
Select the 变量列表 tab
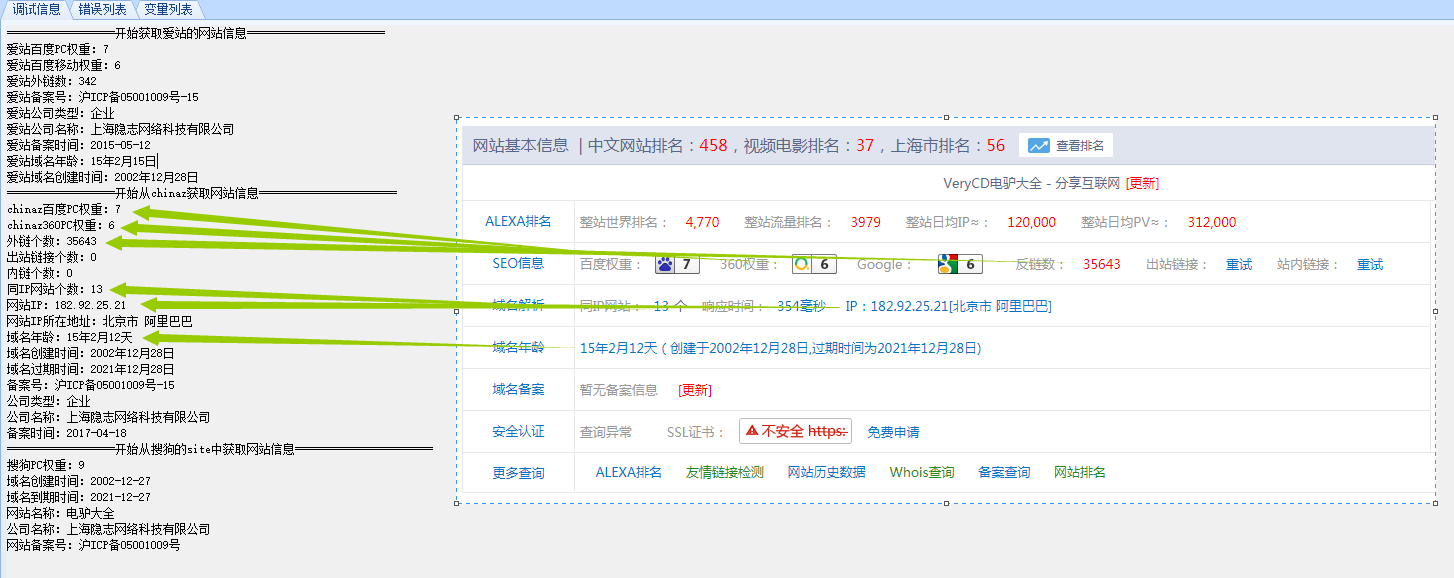pos(168,9)
